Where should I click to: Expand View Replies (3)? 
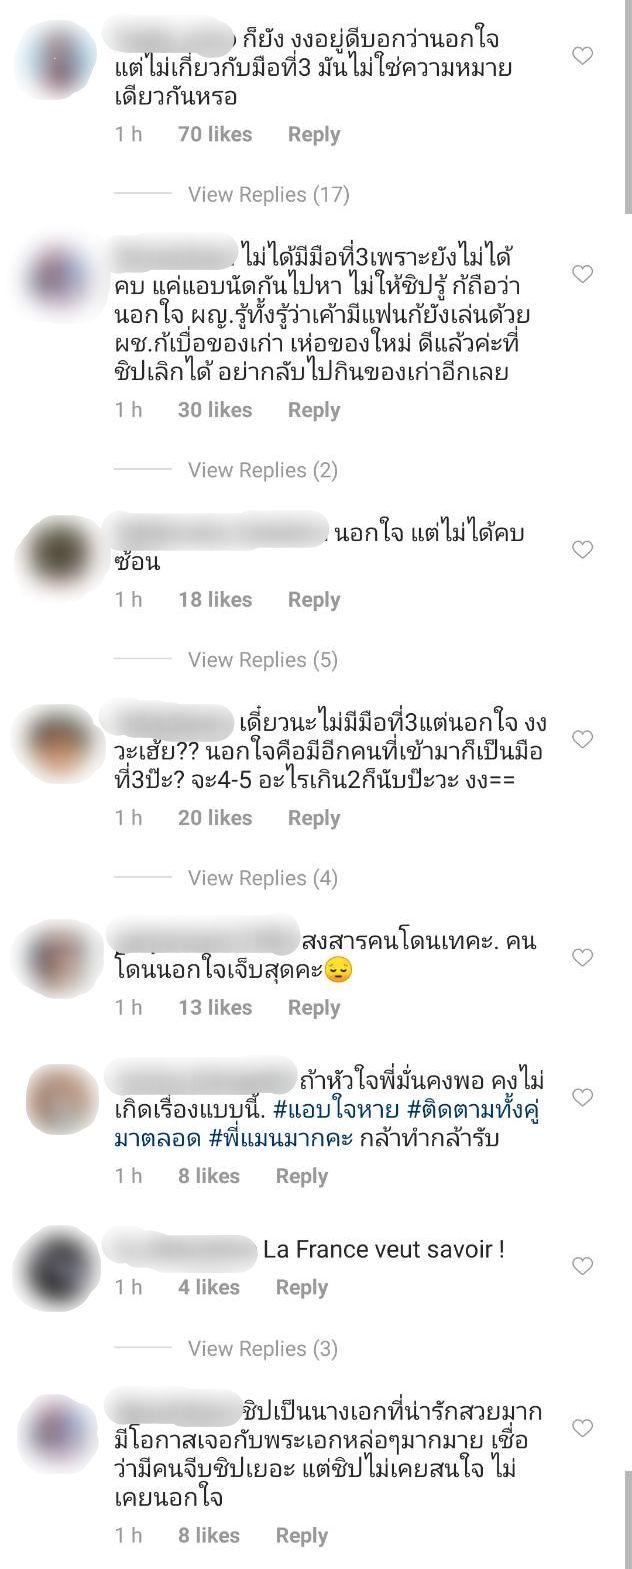[x=263, y=1349]
